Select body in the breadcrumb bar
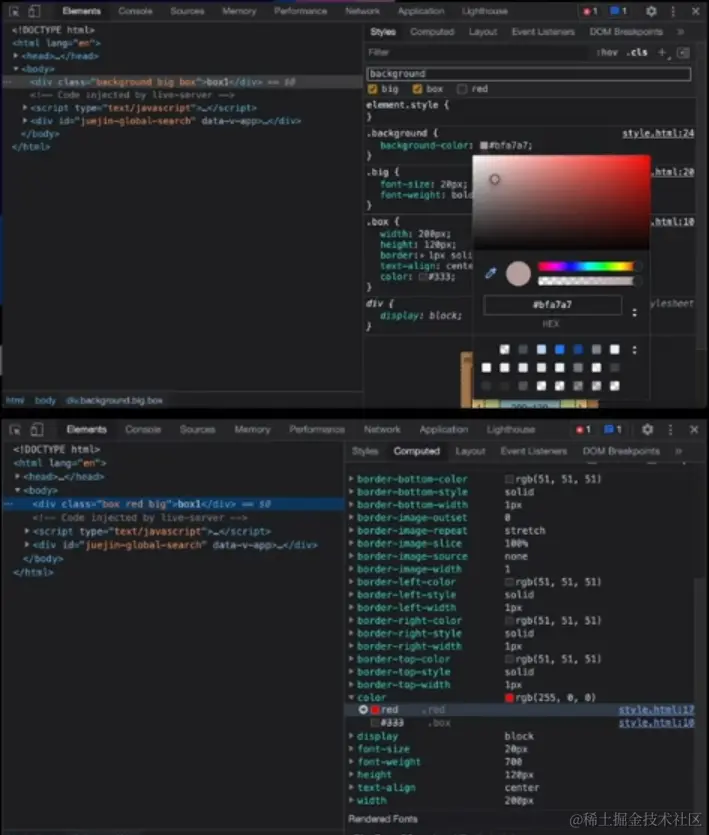Screen dimensions: 709x835 click(45, 400)
